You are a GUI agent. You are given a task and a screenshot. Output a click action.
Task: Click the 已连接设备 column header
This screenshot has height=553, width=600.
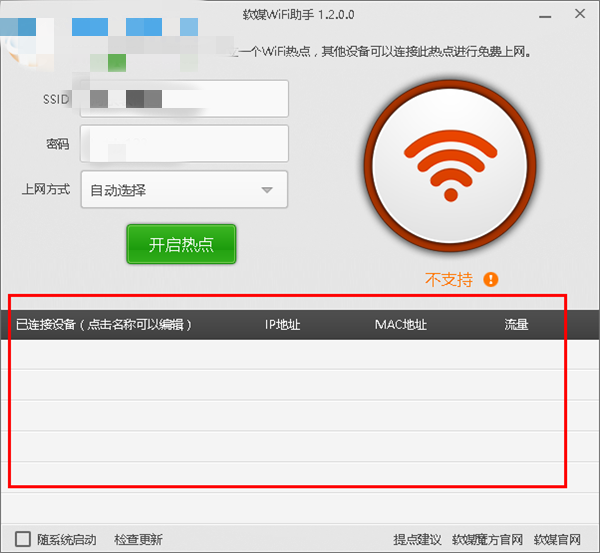click(104, 325)
